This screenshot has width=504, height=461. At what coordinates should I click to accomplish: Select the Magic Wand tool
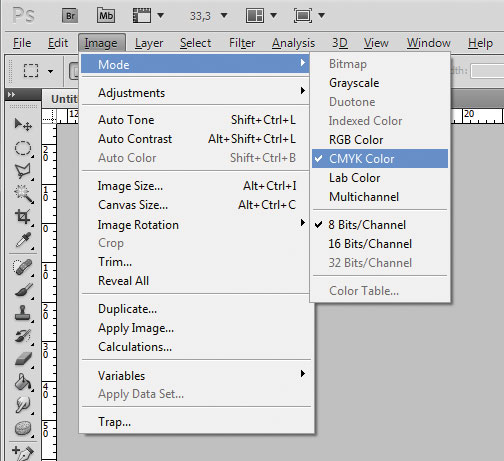(x=23, y=194)
